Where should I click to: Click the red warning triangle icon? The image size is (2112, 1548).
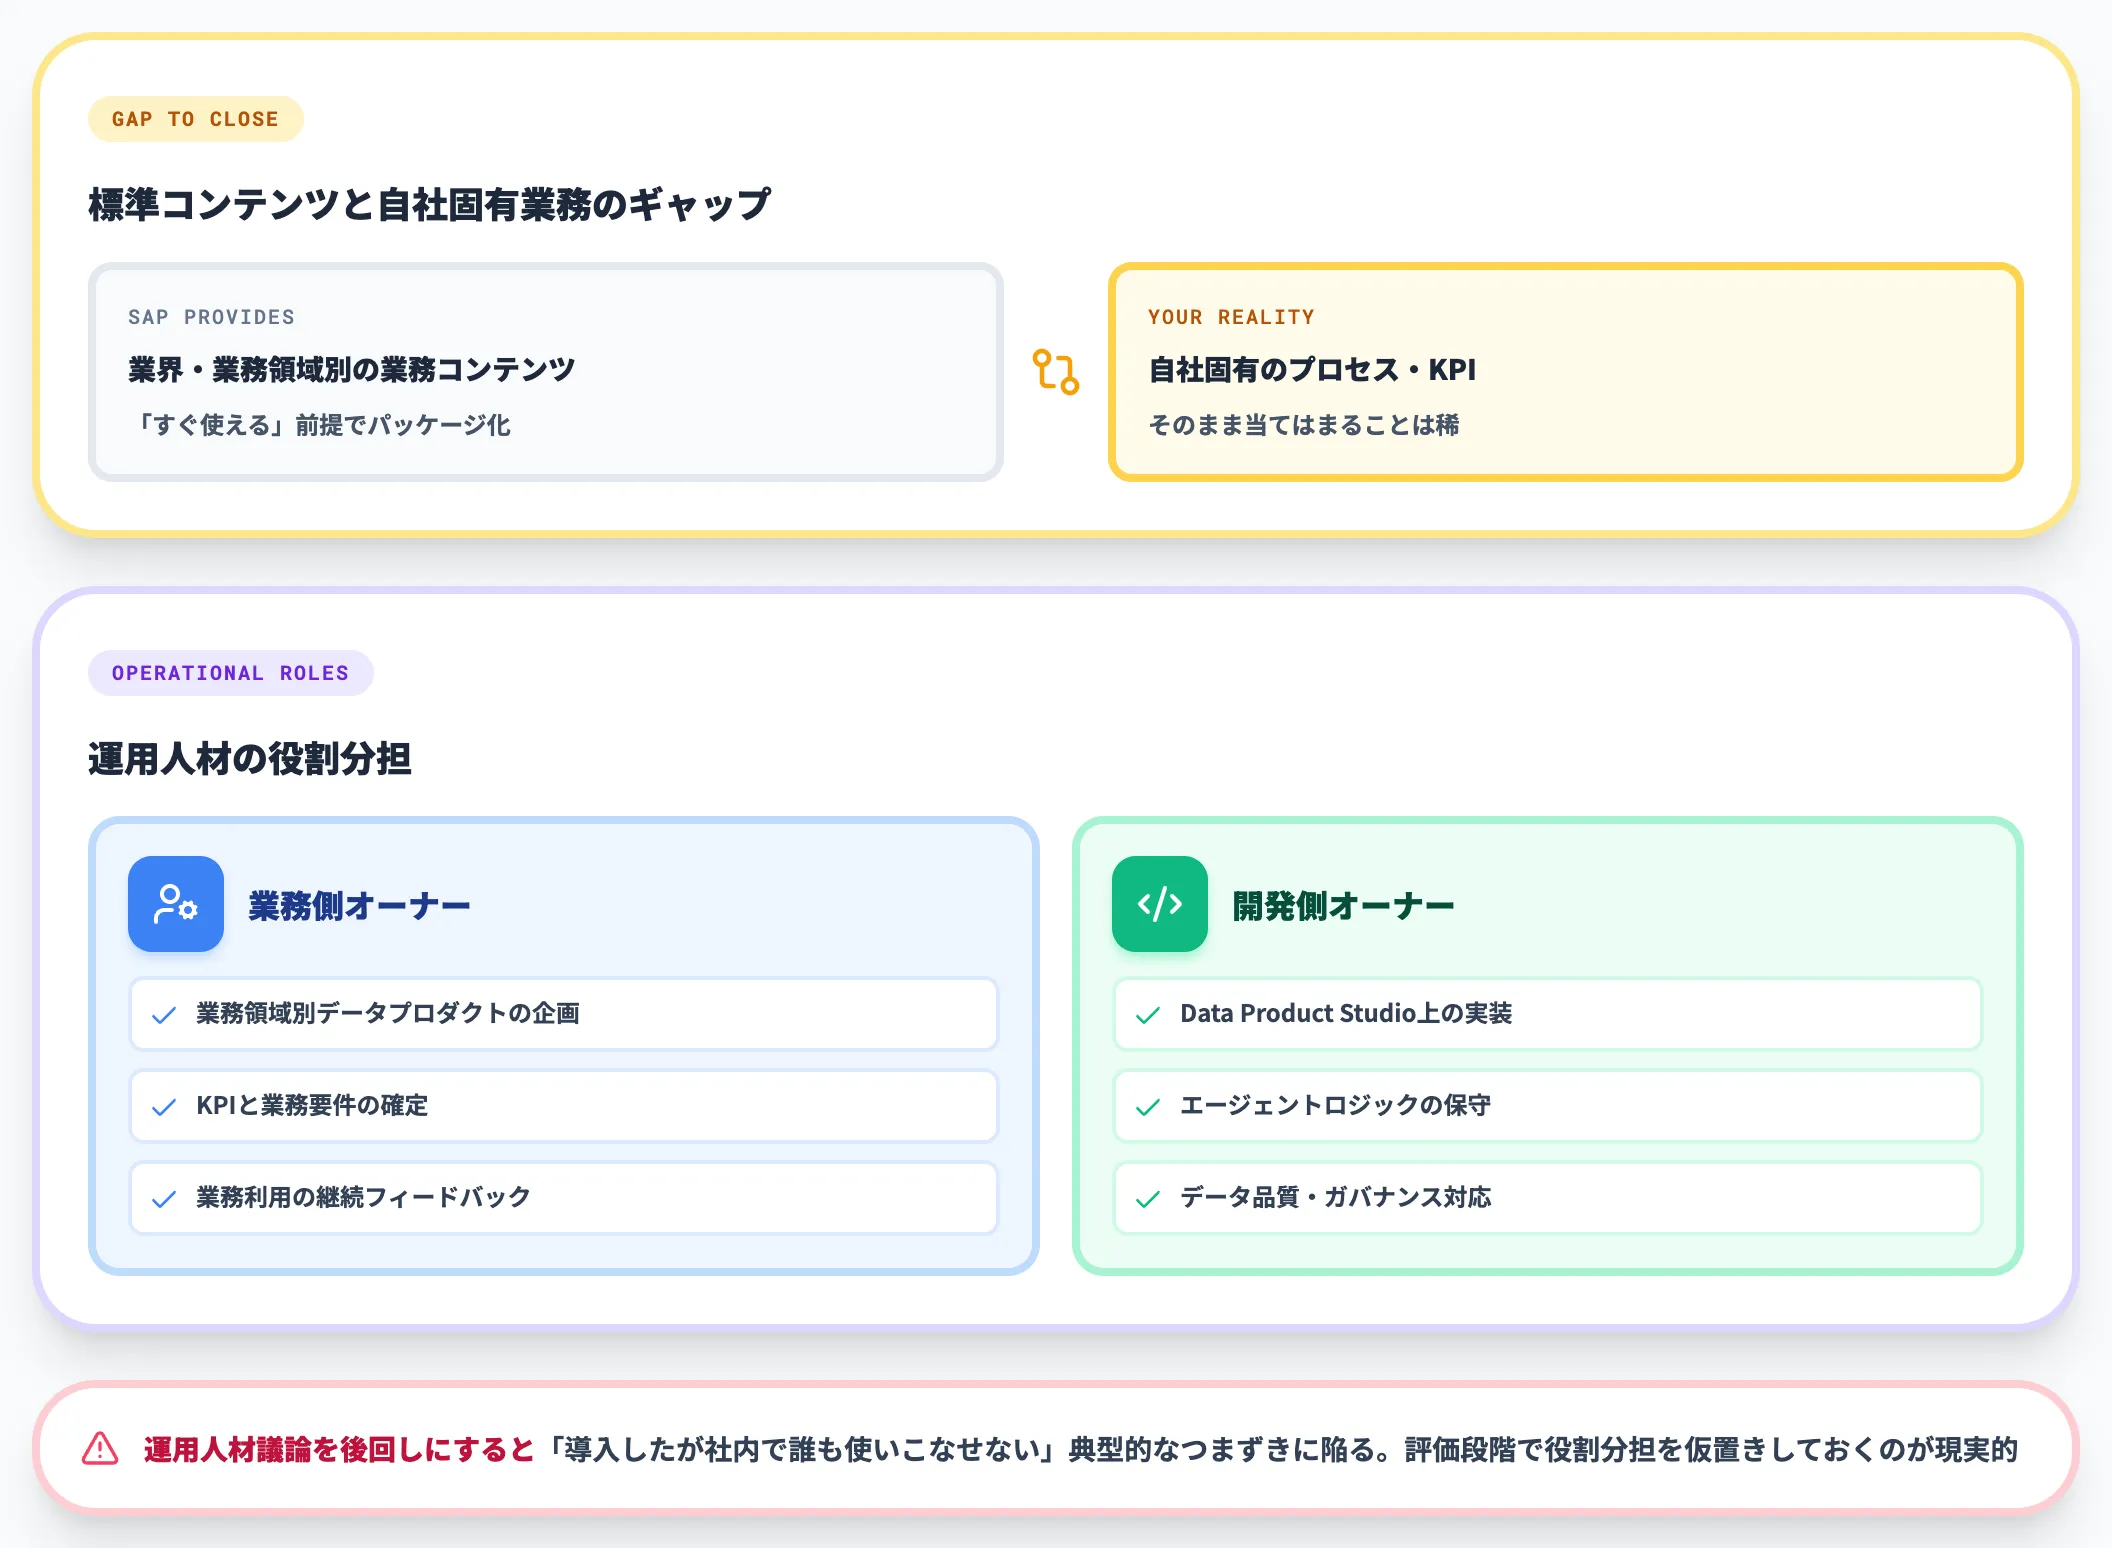tap(100, 1448)
